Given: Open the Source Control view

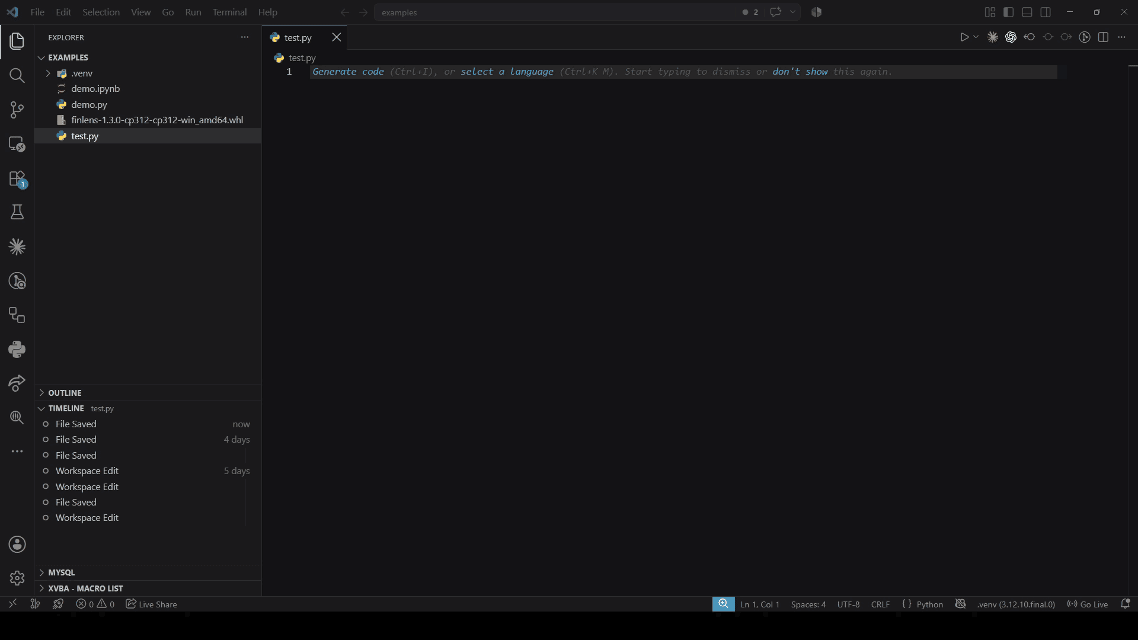Looking at the screenshot, I should tap(17, 110).
